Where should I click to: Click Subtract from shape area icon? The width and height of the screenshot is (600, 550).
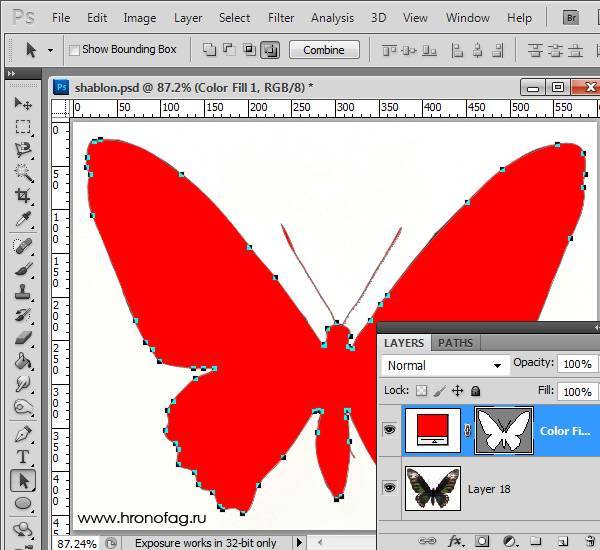point(229,50)
